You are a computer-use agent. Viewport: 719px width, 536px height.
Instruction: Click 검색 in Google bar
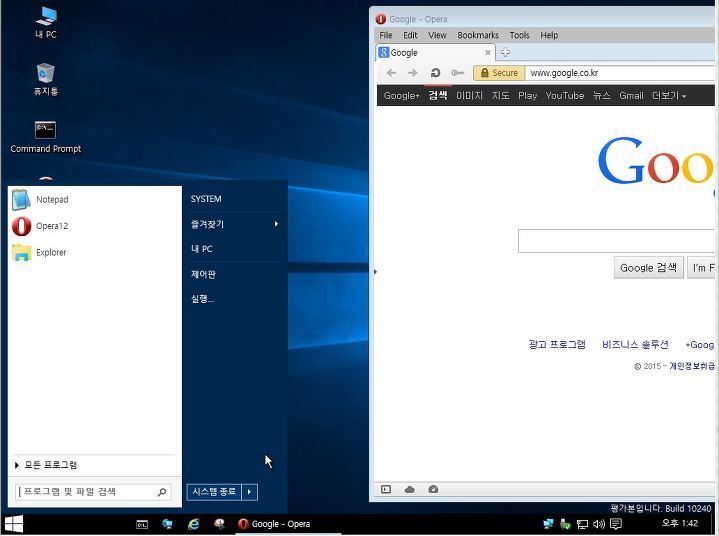(437, 96)
